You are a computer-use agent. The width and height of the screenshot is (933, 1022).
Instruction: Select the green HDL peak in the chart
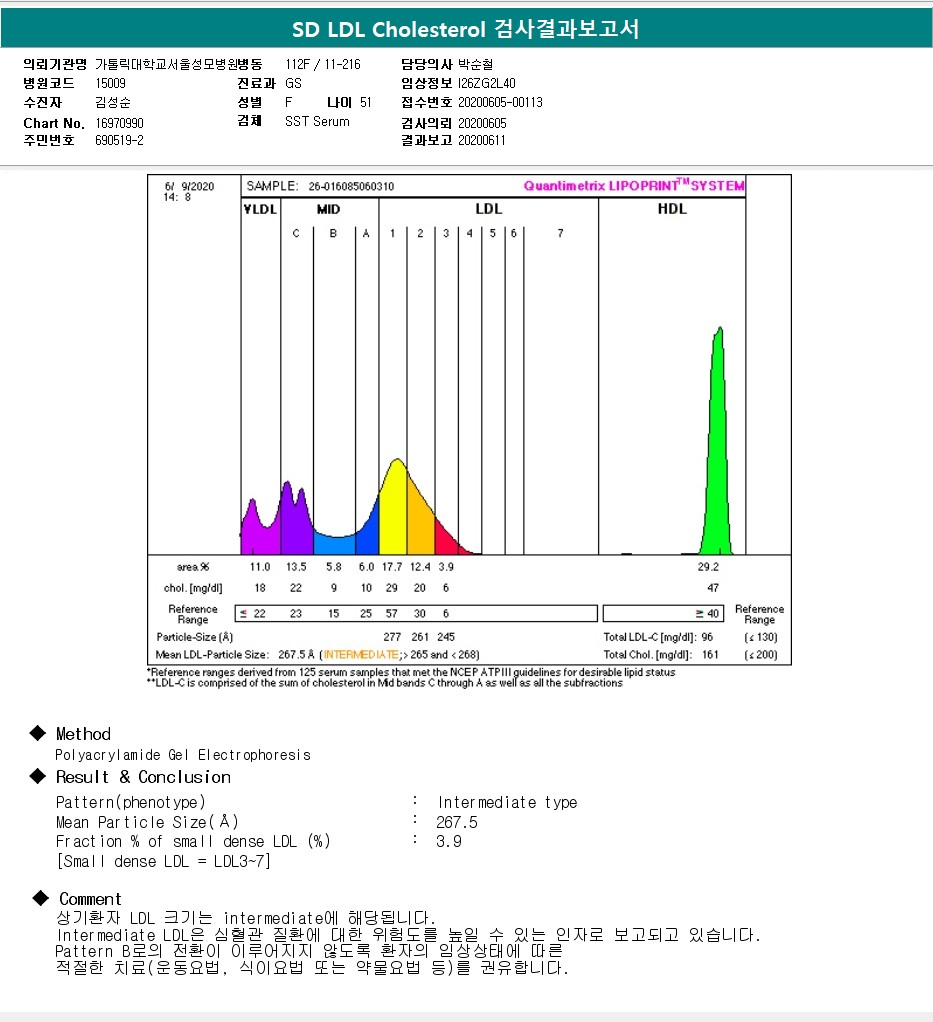pyautogui.click(x=716, y=460)
